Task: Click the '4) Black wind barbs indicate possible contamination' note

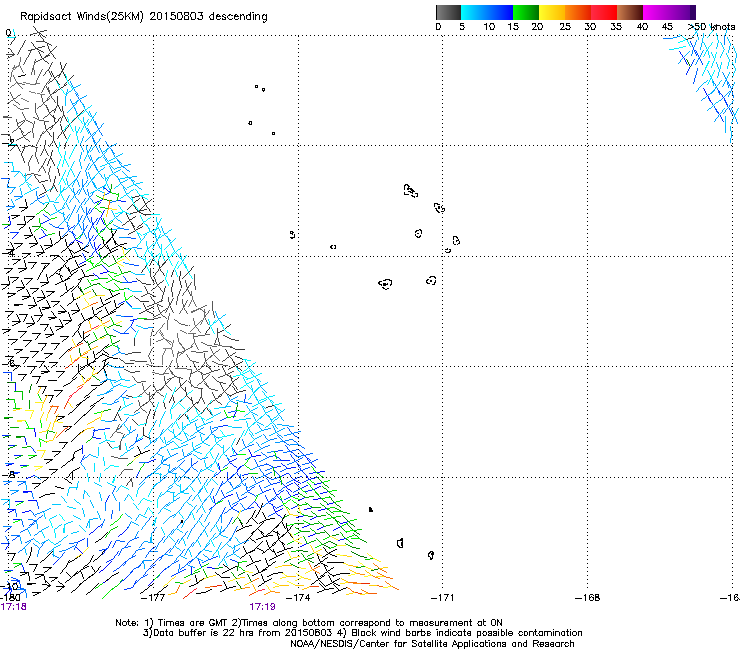Action: click(x=460, y=633)
